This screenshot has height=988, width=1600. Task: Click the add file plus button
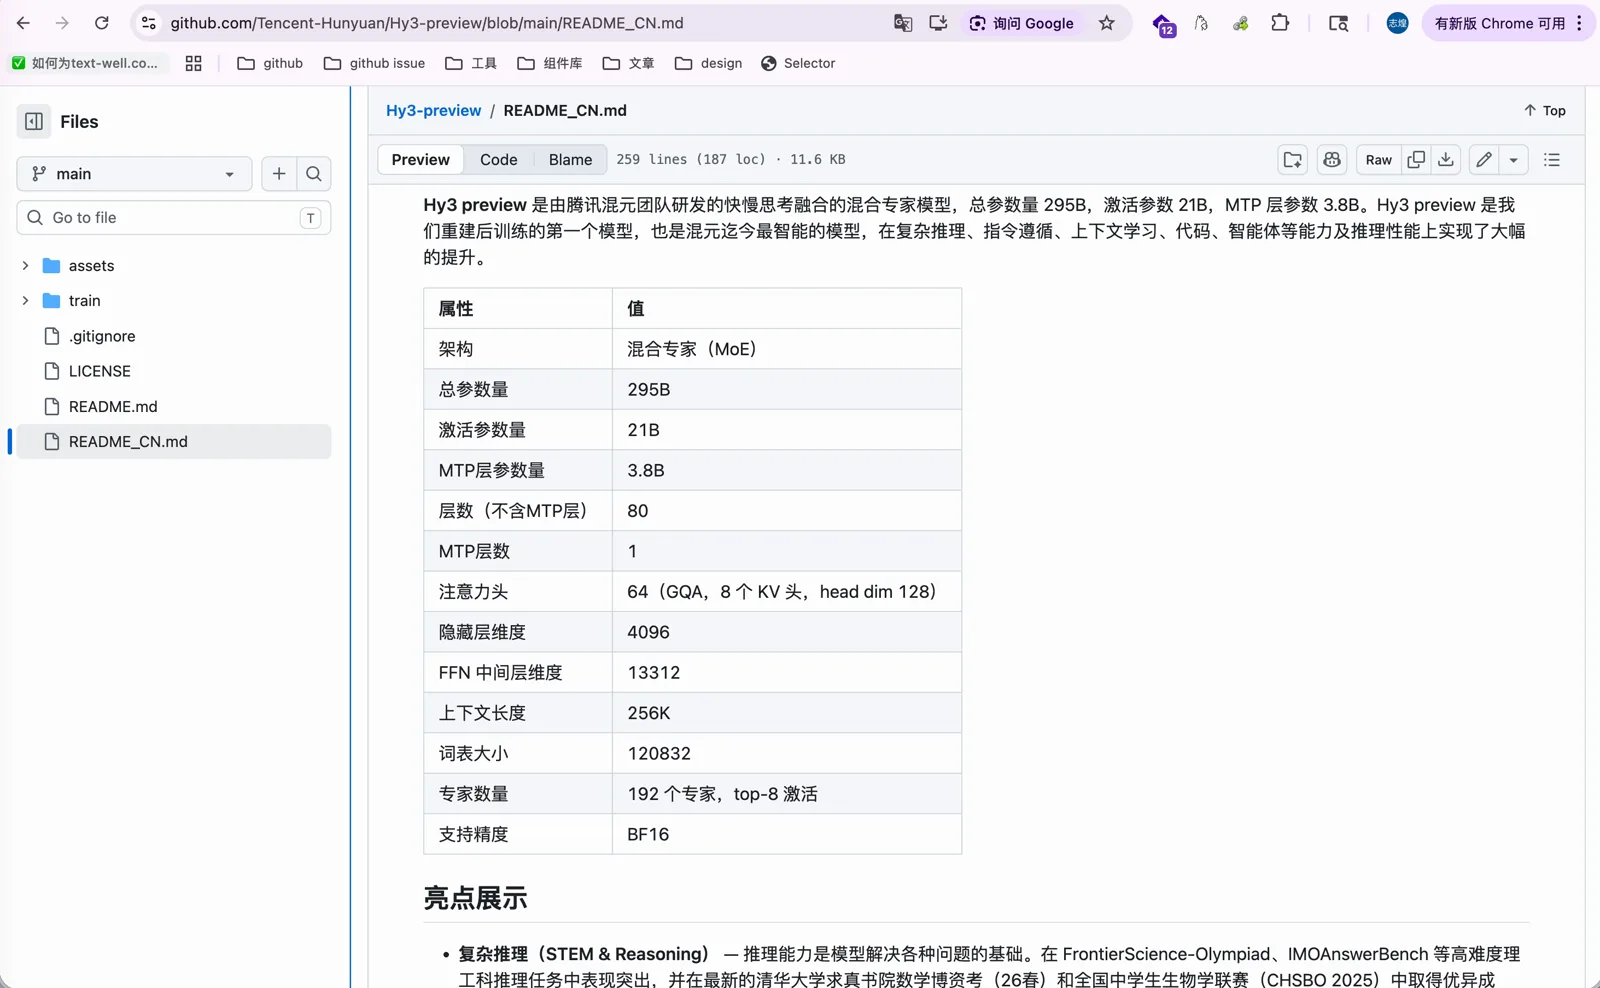point(279,174)
